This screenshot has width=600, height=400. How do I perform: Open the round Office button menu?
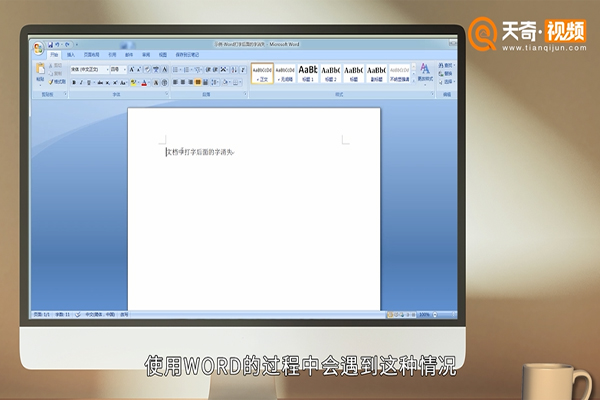(38, 48)
